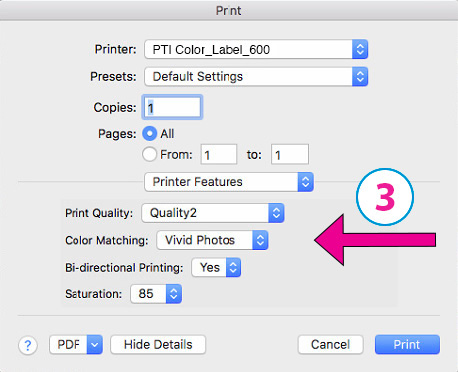Click the pink arrow annotation
Screen dimensions: 458x372
[375, 240]
